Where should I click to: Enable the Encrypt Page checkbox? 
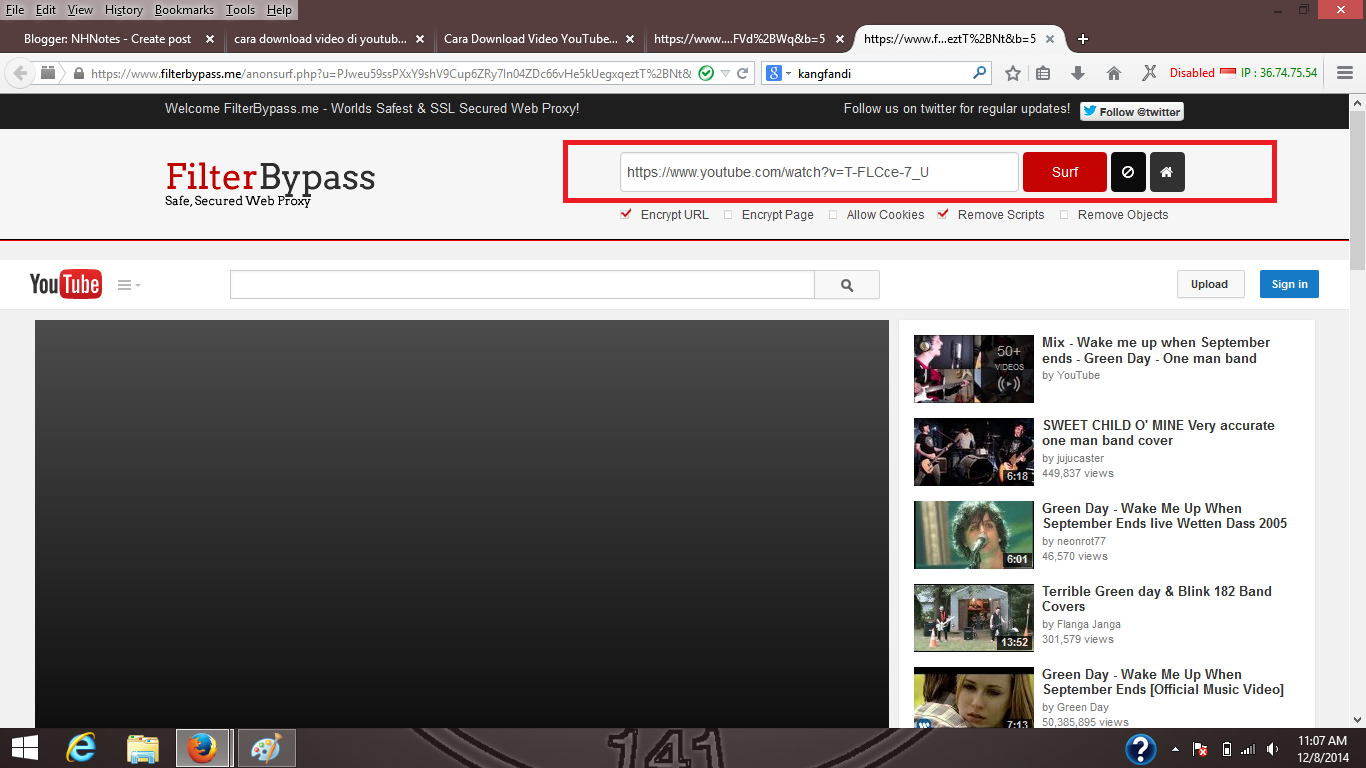pos(728,215)
